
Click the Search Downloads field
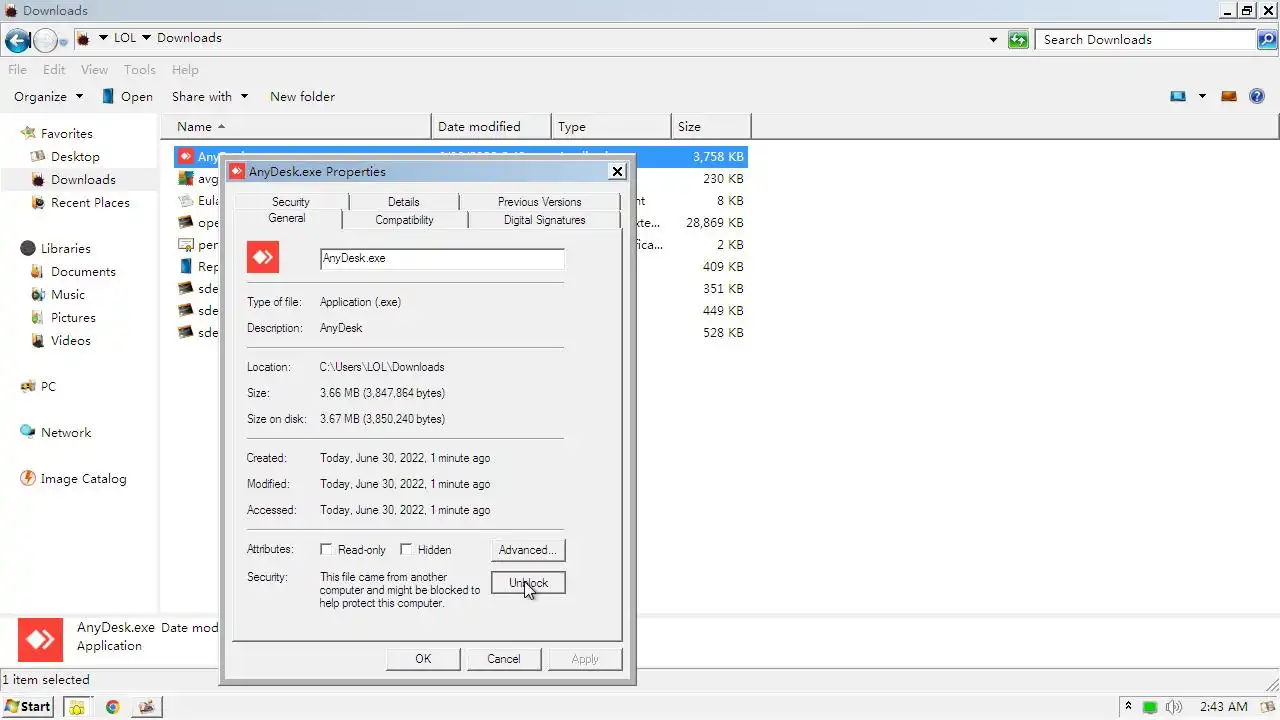1146,40
